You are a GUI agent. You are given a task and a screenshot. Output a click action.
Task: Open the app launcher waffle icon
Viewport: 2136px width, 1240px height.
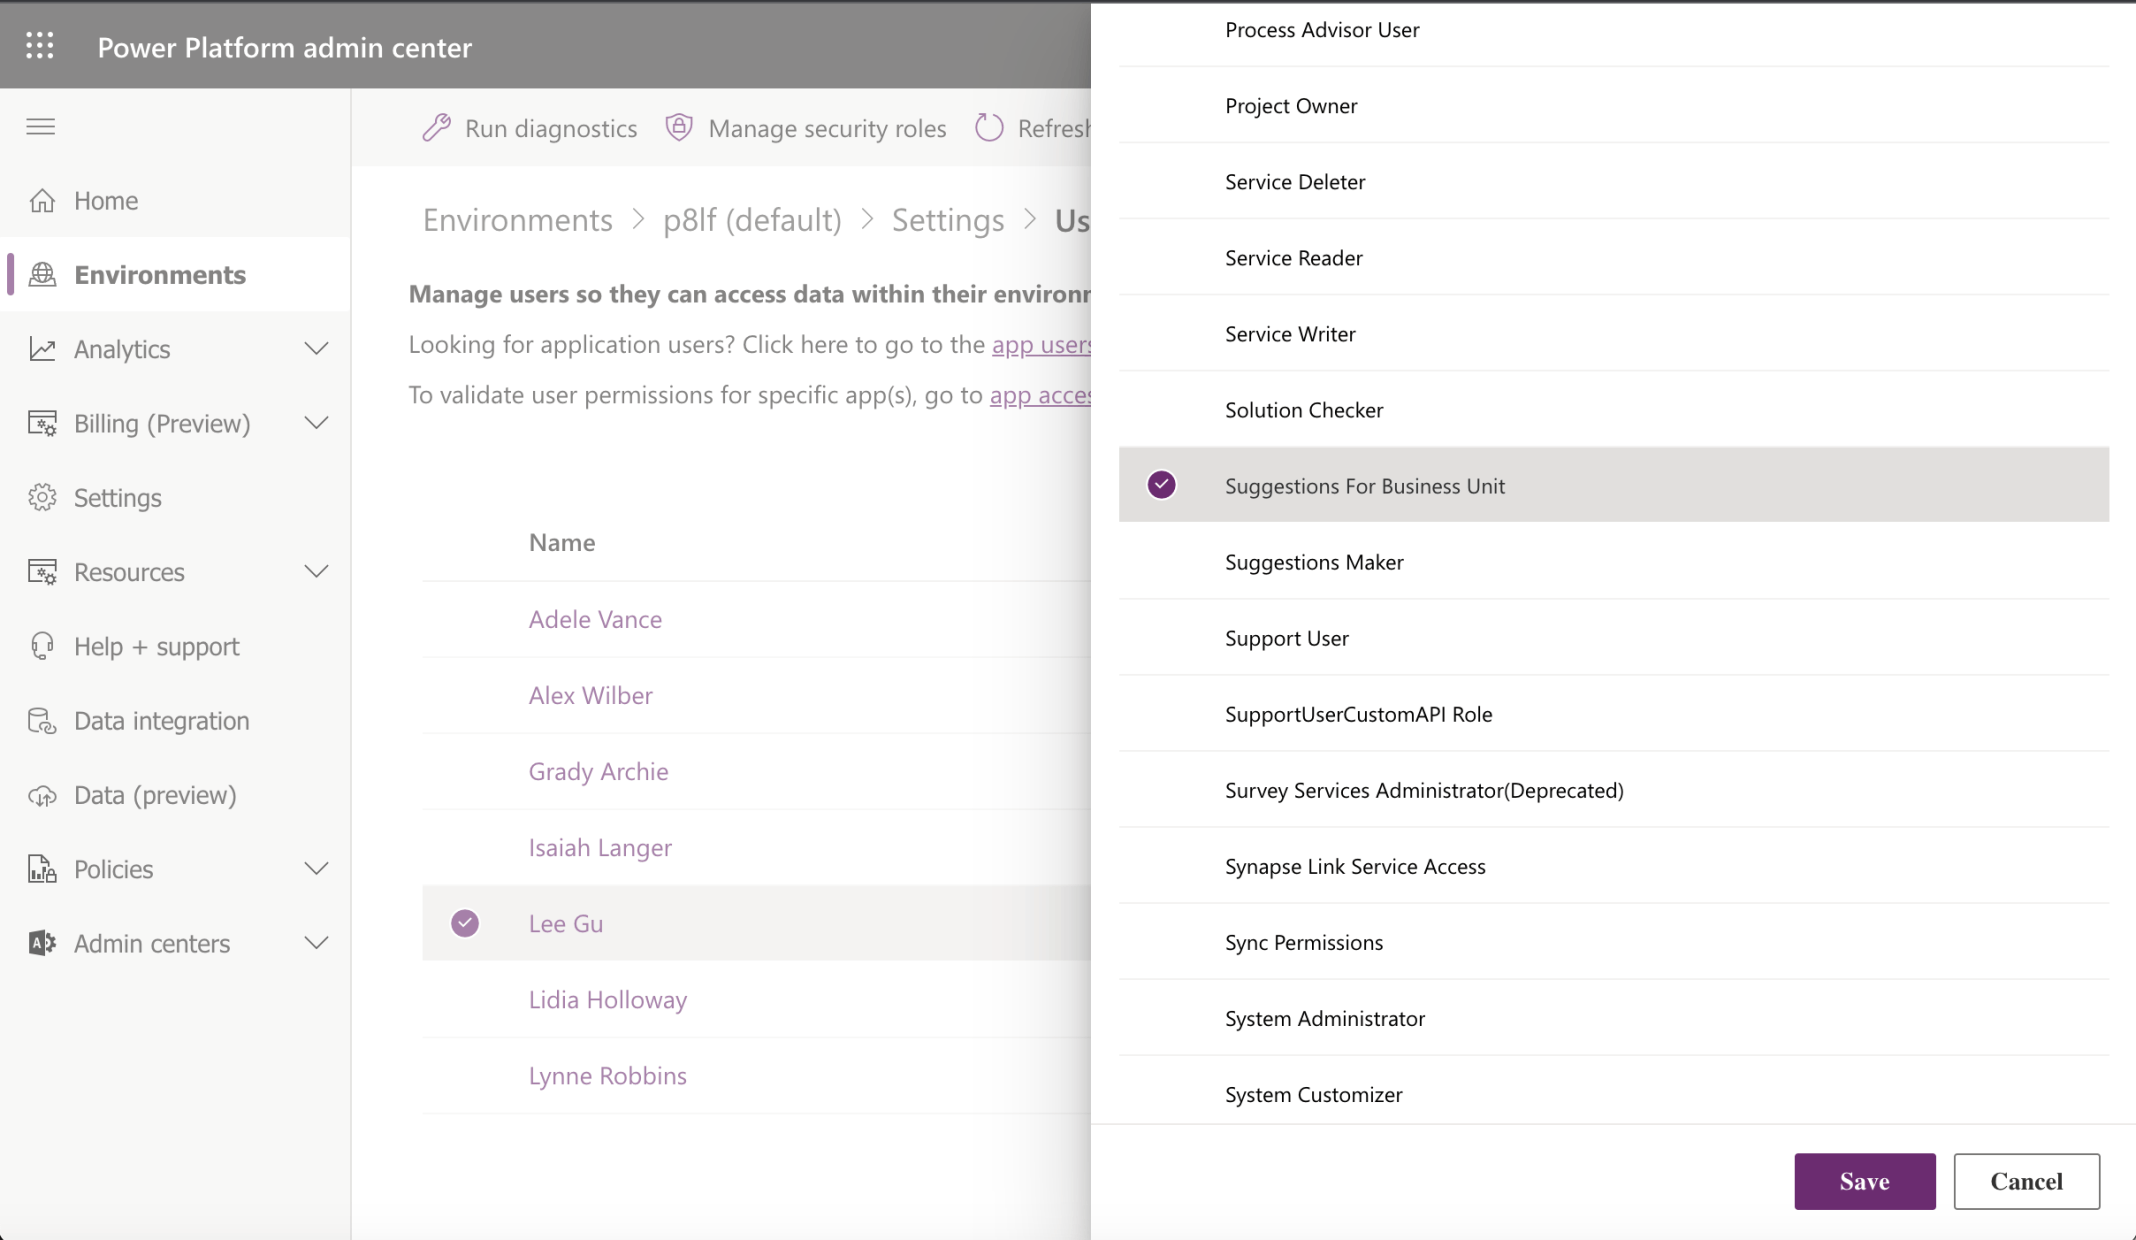click(x=40, y=46)
